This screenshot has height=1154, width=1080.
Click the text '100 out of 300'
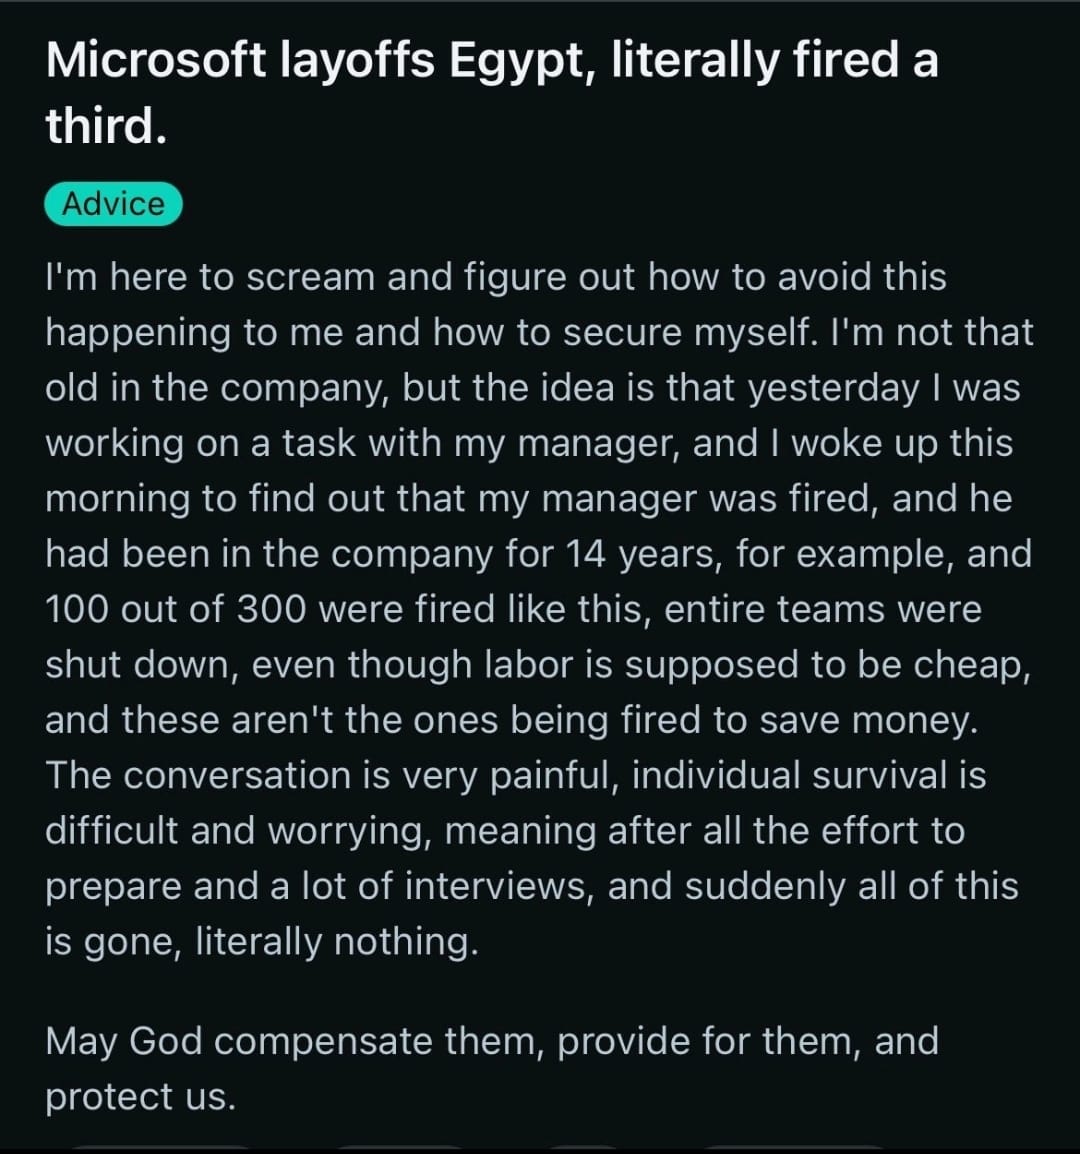click(x=175, y=609)
